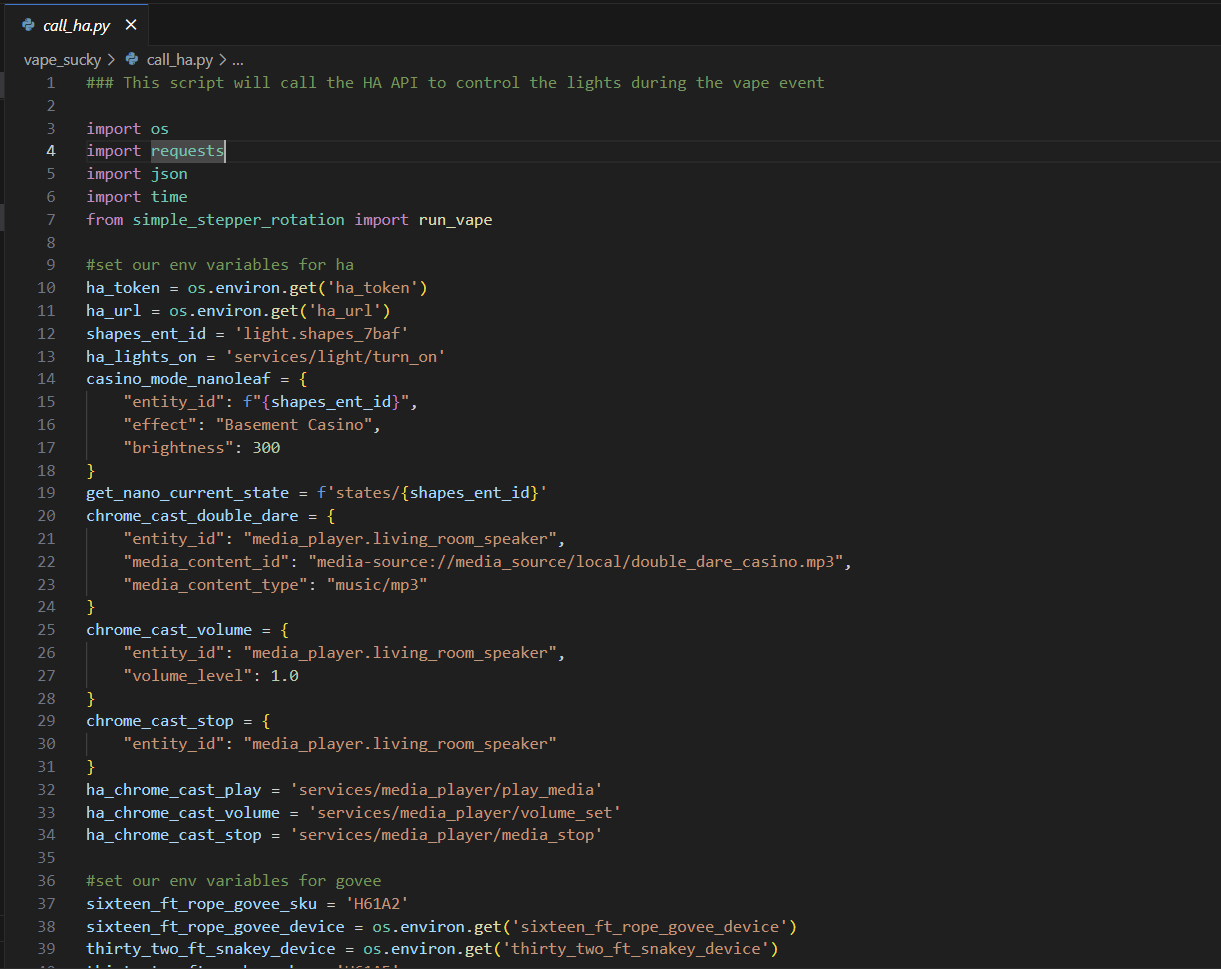
Task: Click the variable thirty_two_ft_snakey_device on line 39
Action: click(211, 949)
